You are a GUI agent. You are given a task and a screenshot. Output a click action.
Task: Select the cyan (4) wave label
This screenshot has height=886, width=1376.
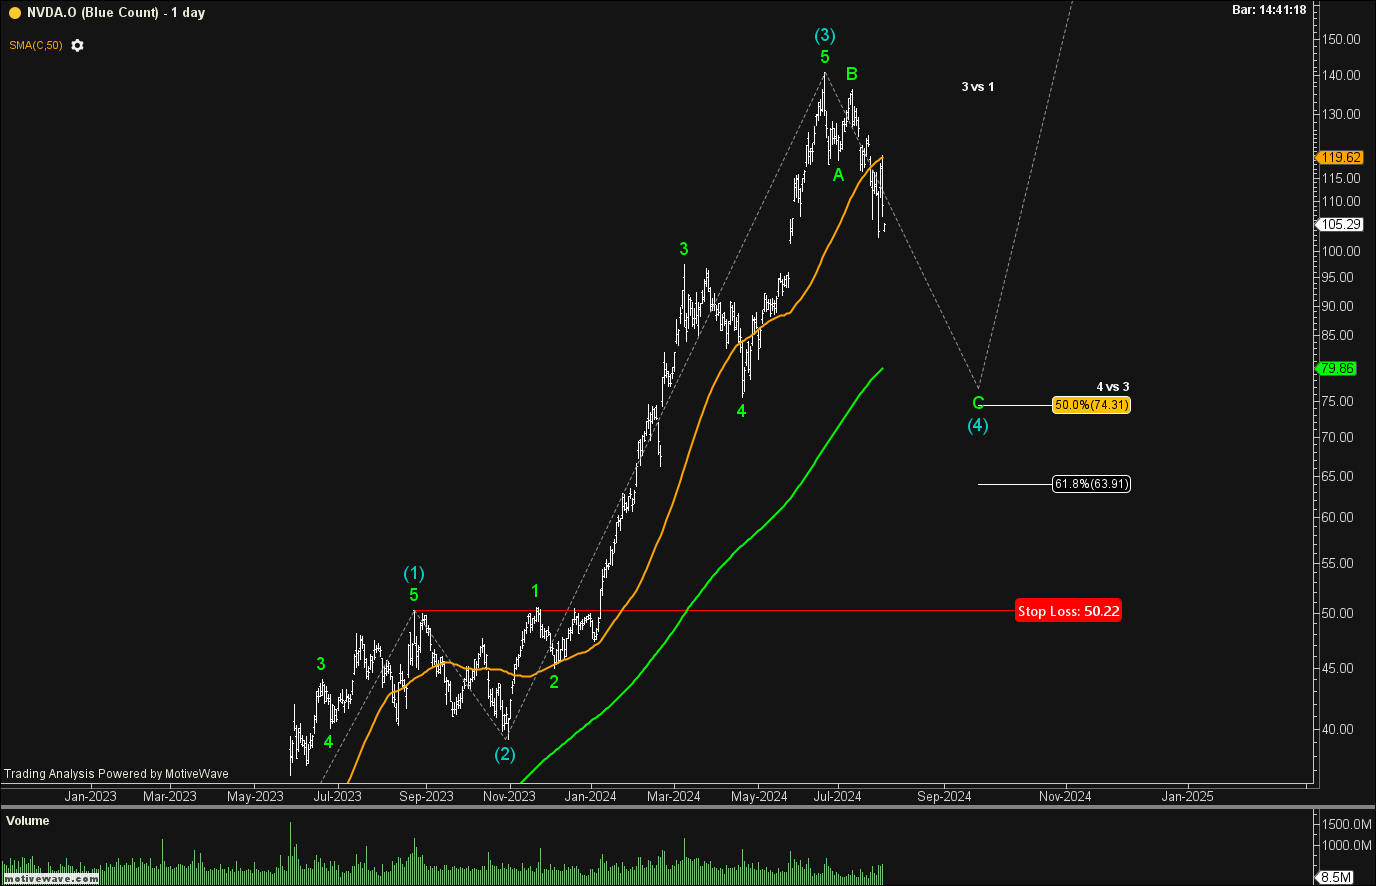pyautogui.click(x=978, y=425)
